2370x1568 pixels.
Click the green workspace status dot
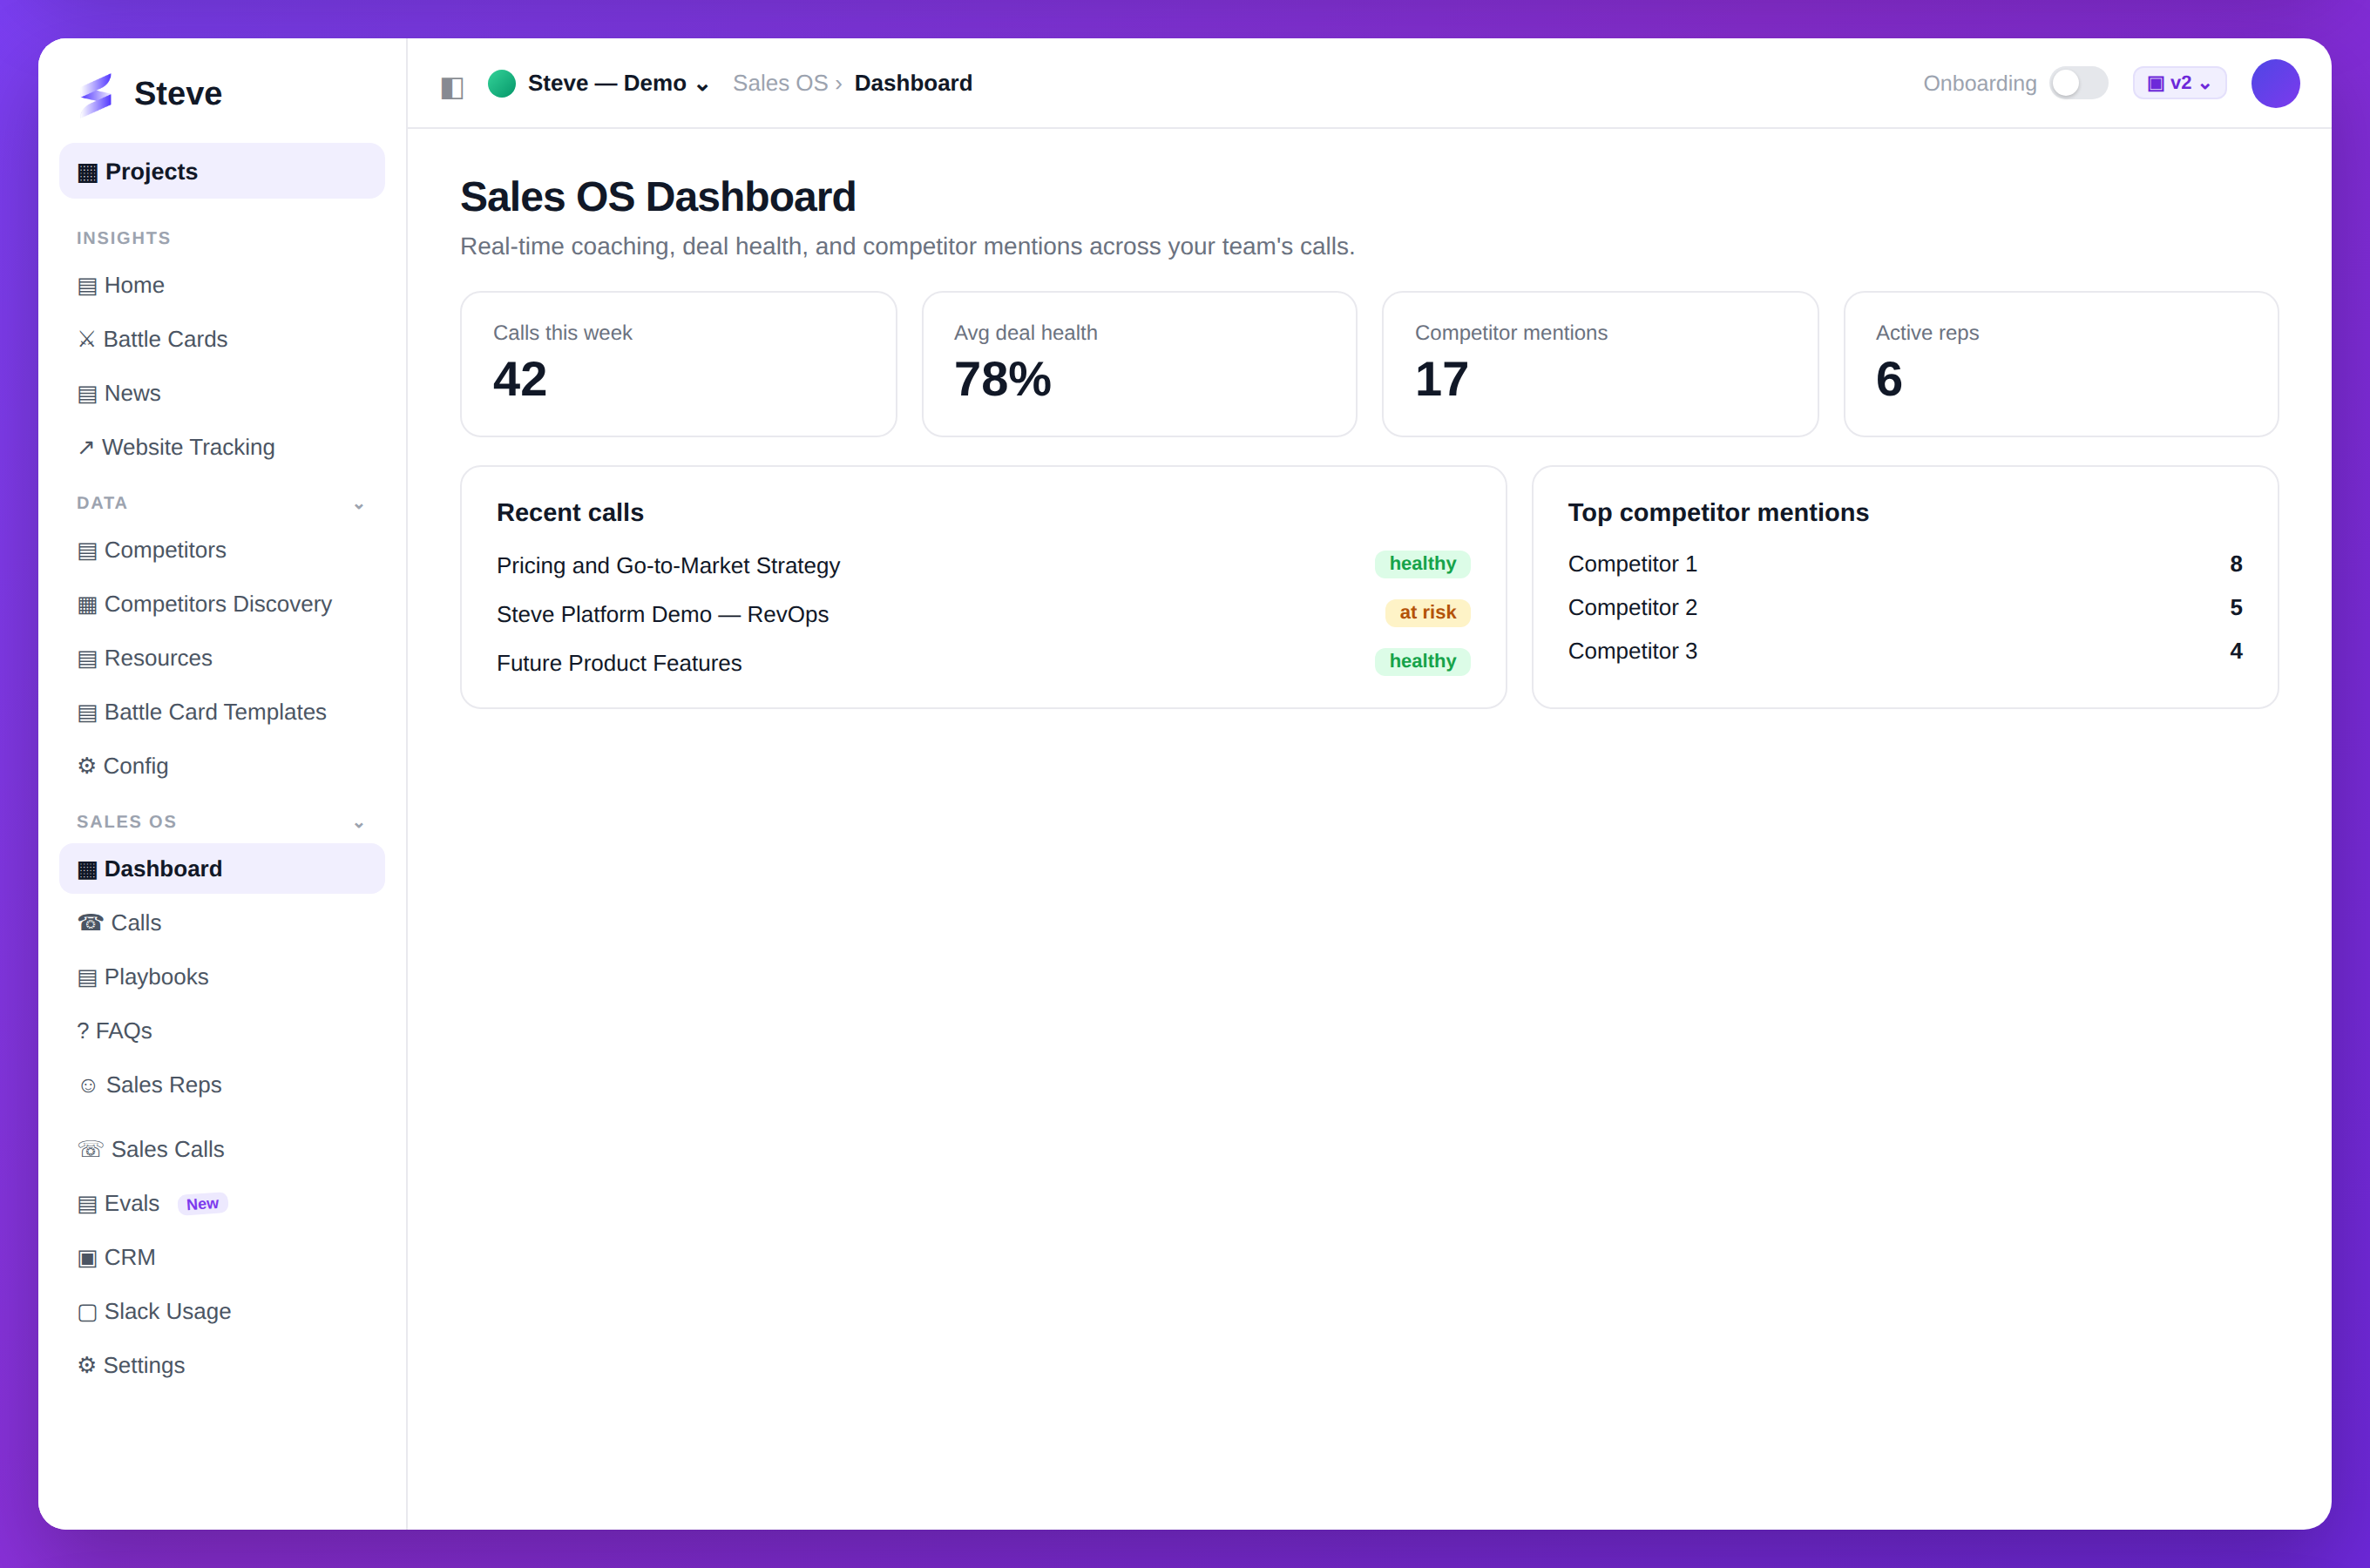coord(502,83)
